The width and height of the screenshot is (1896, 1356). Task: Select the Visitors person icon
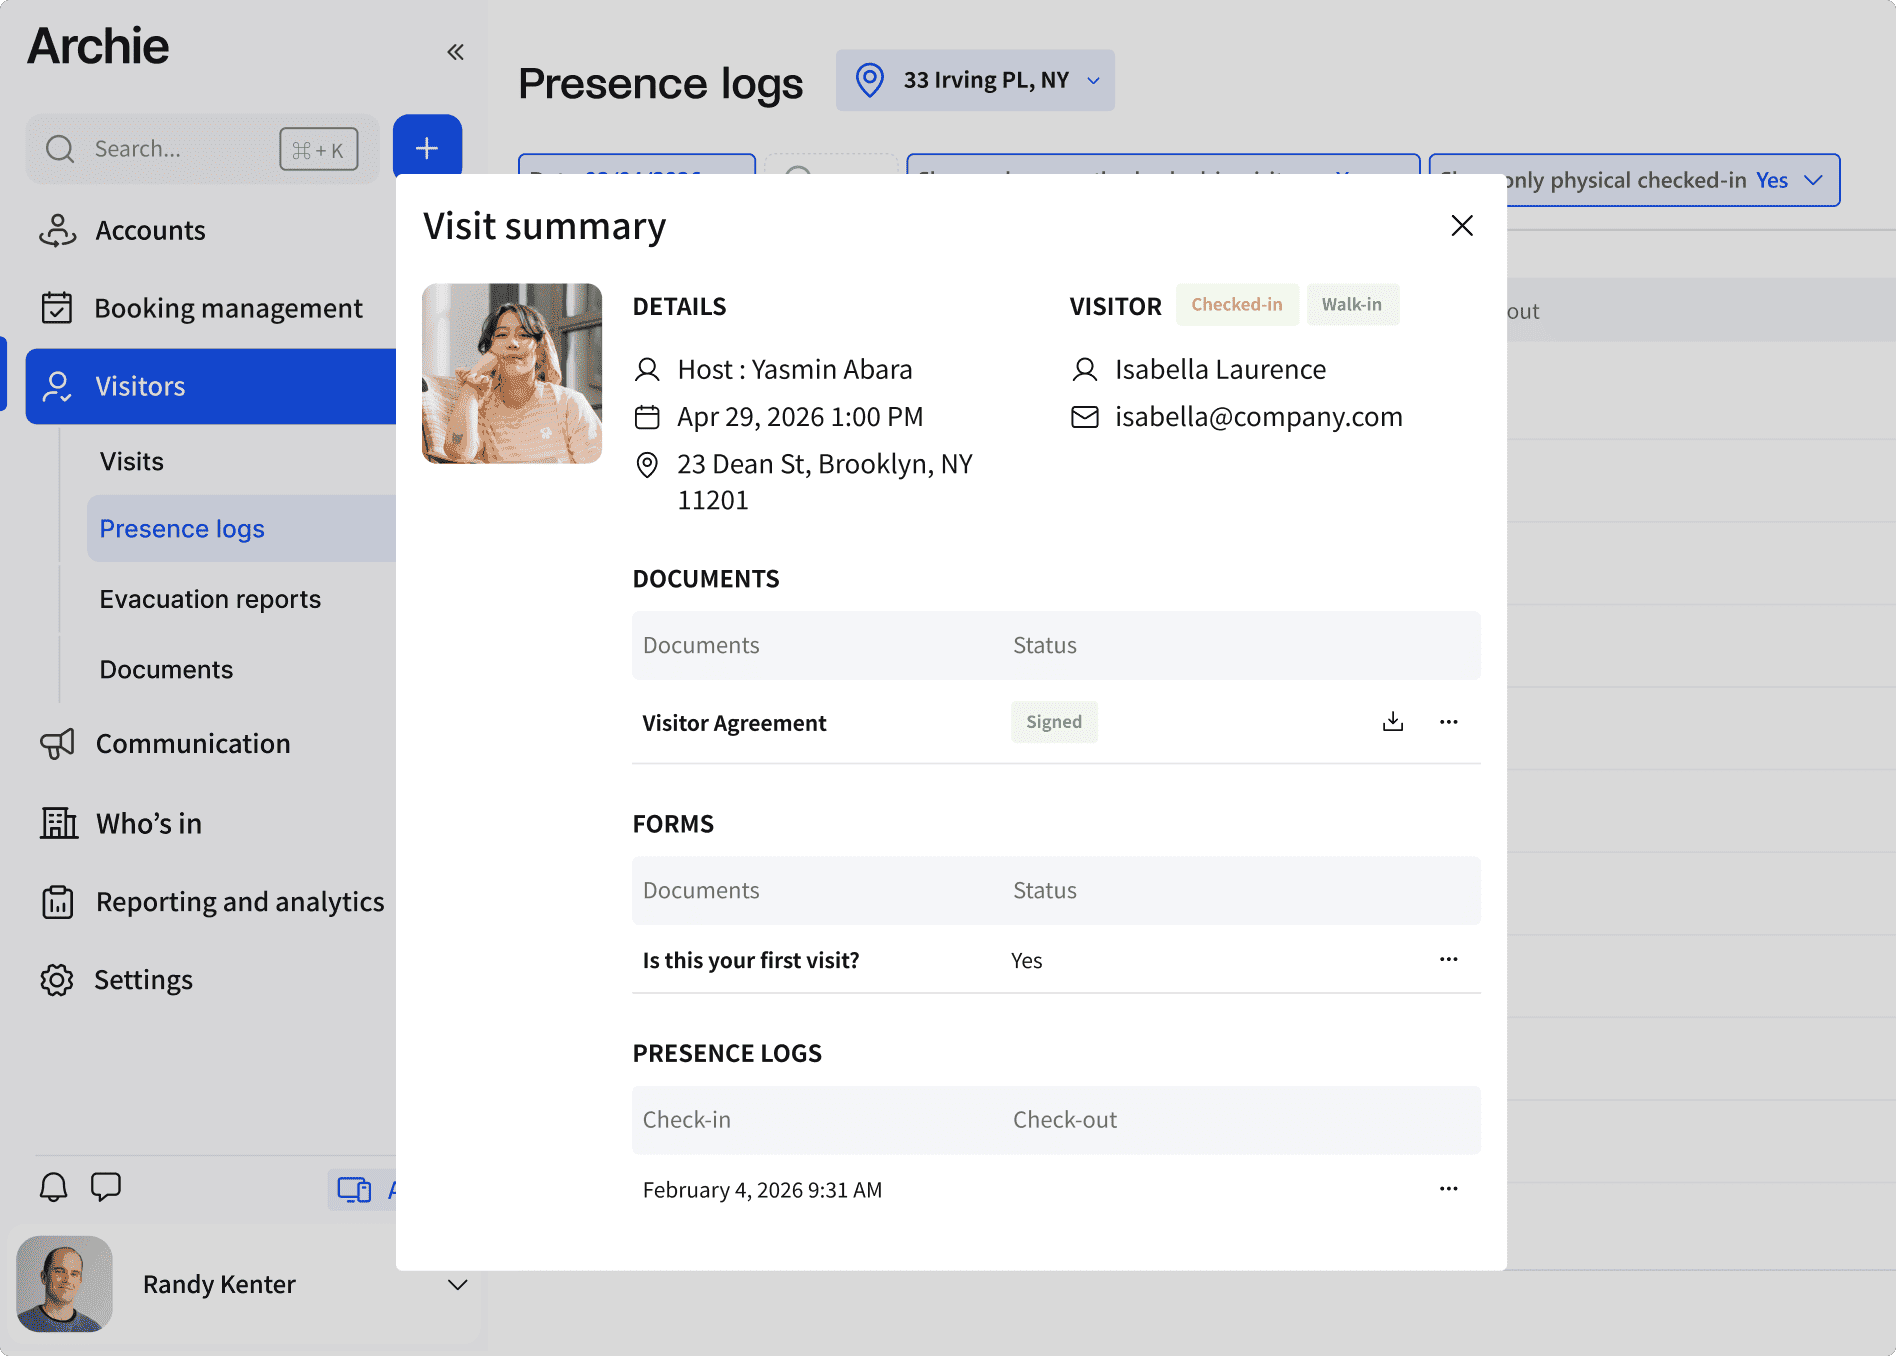58,387
